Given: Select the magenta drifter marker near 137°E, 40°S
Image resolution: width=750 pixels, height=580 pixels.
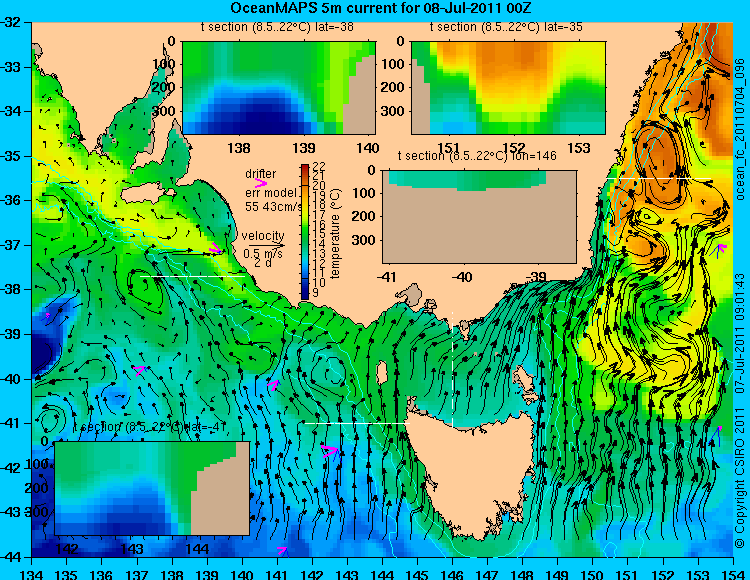Looking at the screenshot, I should tap(139, 370).
